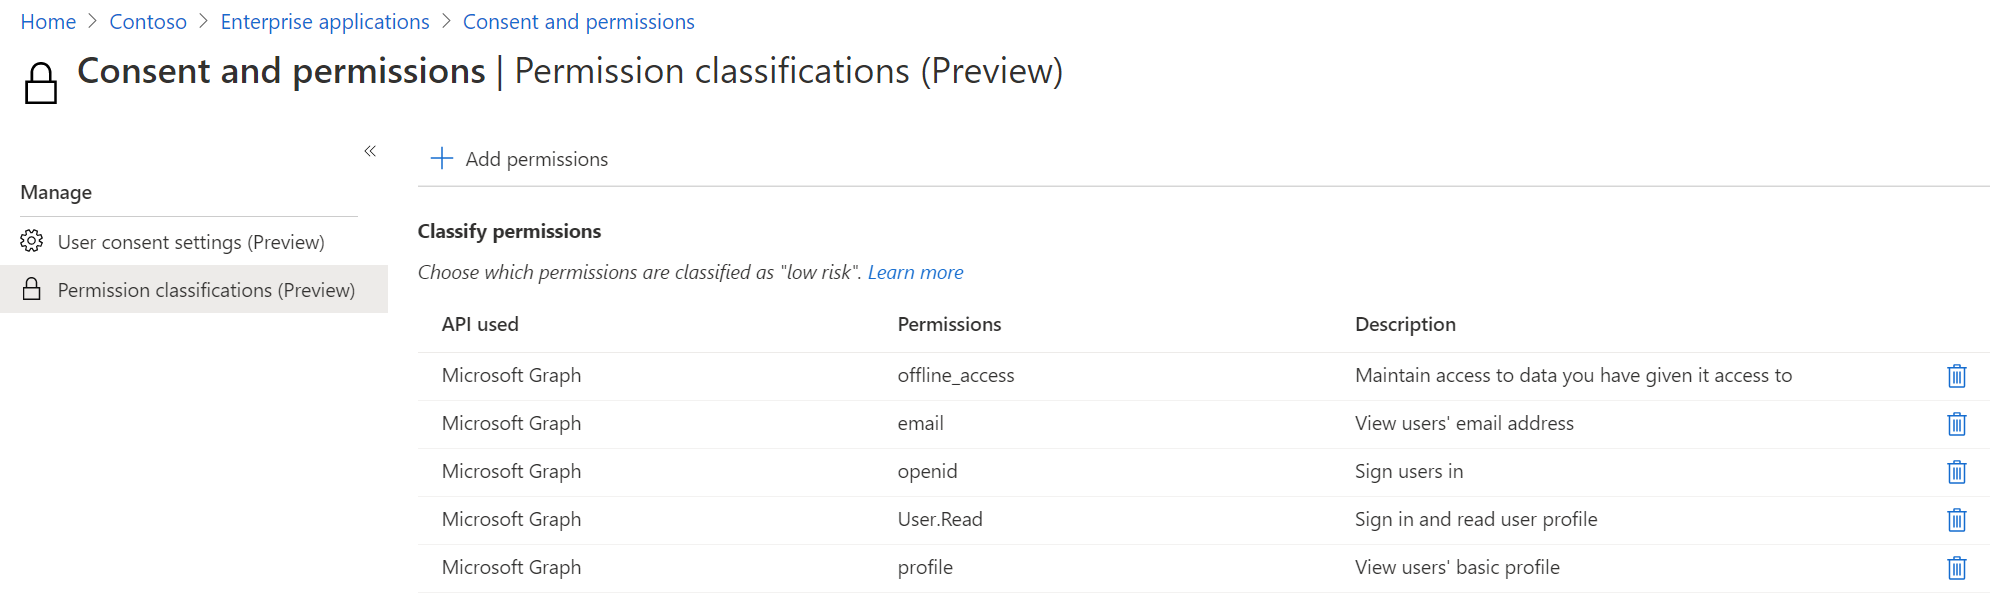Delete the email permission row

(x=1956, y=424)
